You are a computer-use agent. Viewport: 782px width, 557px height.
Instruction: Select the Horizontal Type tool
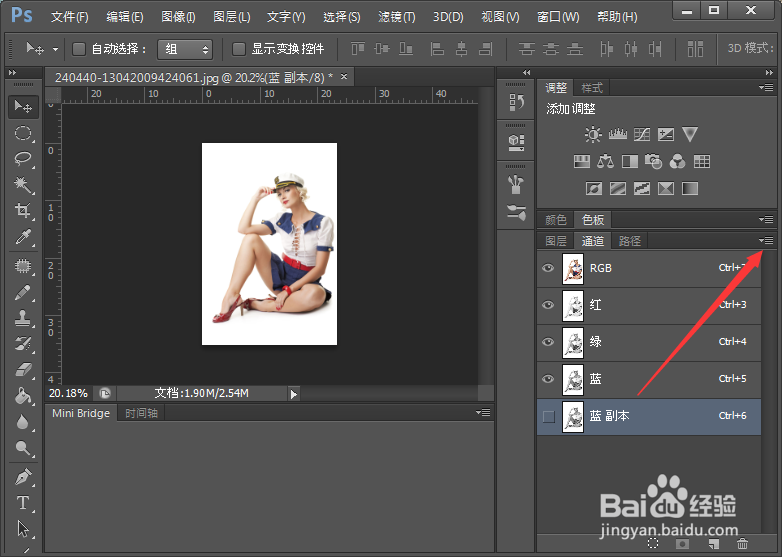pyautogui.click(x=23, y=503)
